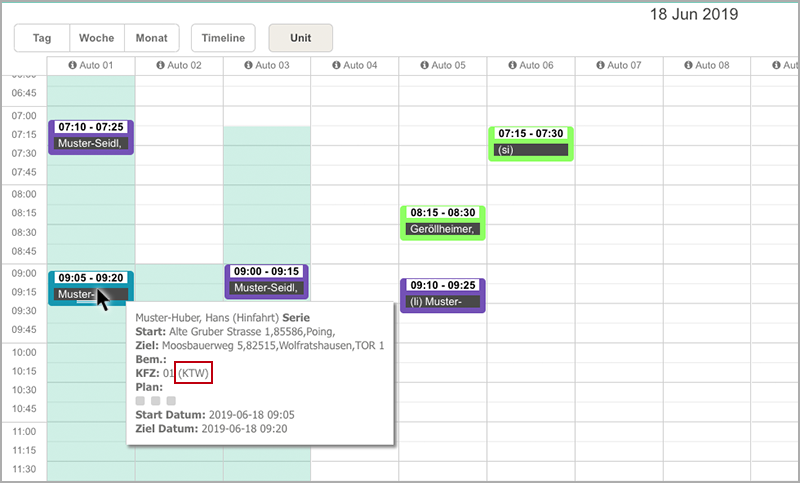Screen dimensions: 800x483
Task: Switch to the Monat view tab
Action: (152, 38)
